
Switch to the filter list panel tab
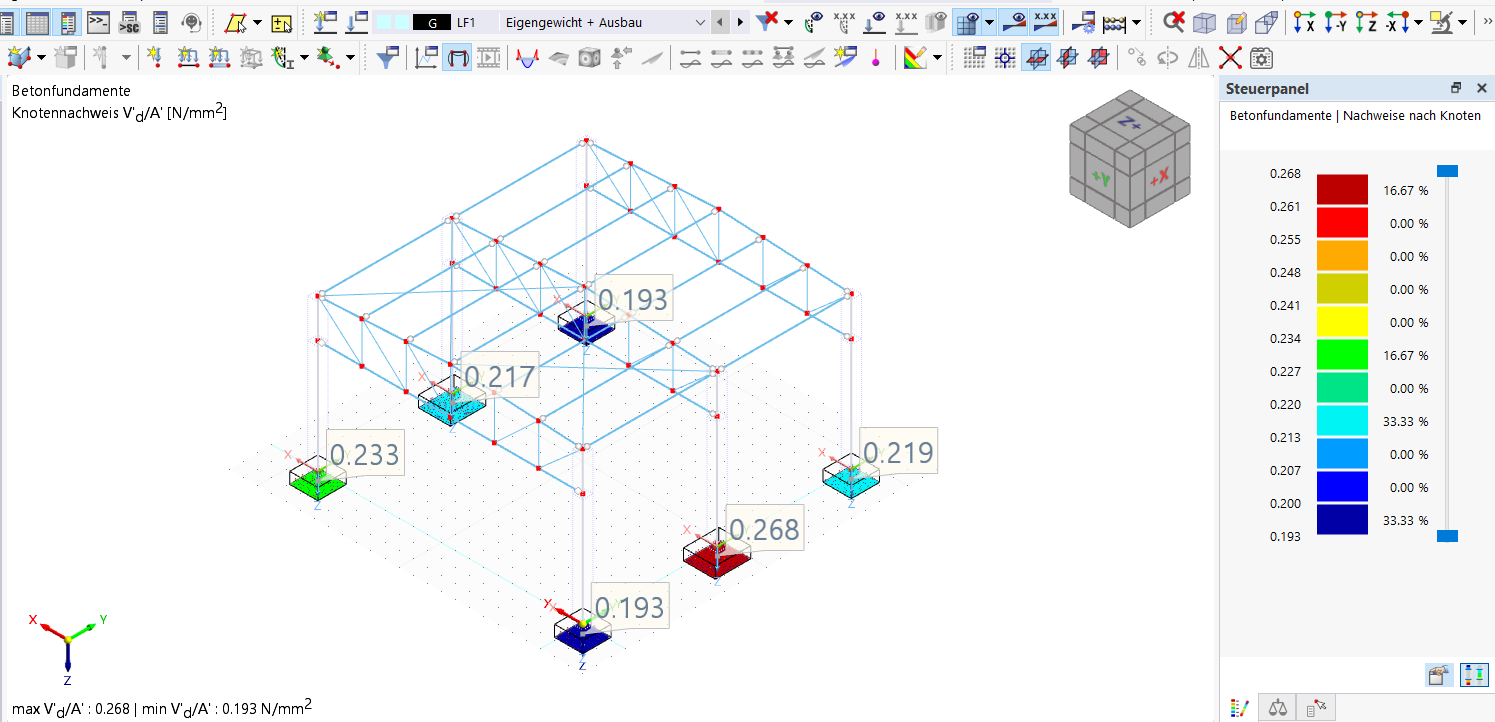[1316, 708]
